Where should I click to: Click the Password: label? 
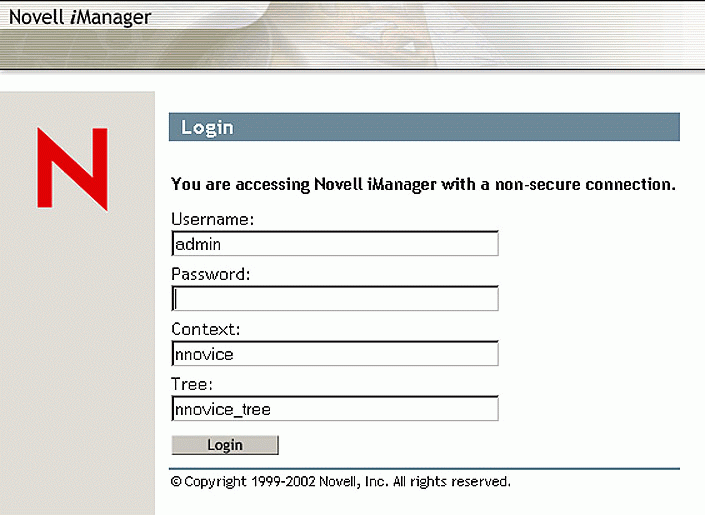(210, 274)
